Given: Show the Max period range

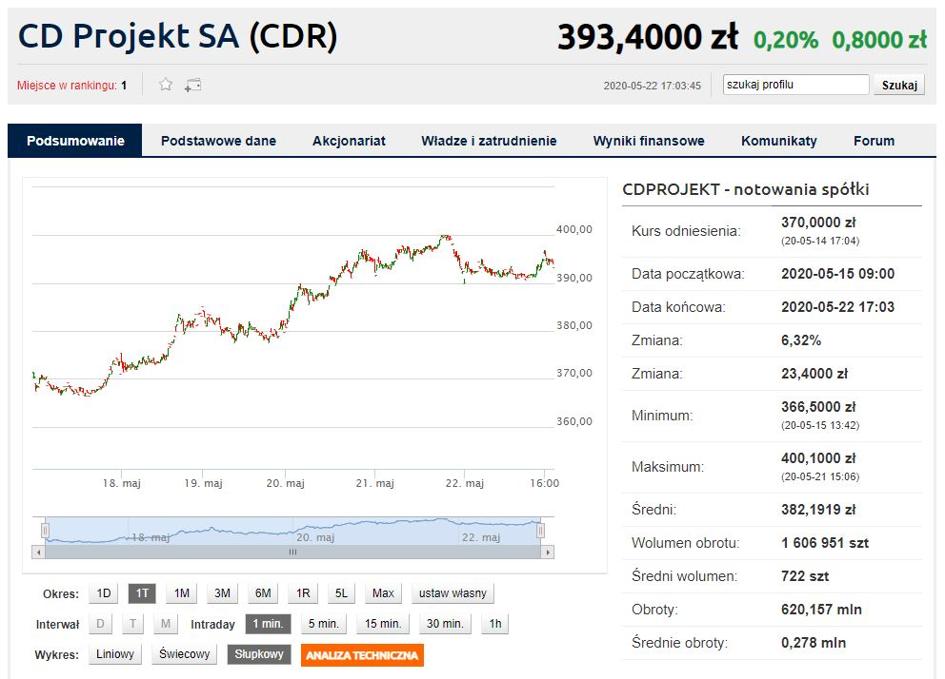Looking at the screenshot, I should (x=383, y=593).
